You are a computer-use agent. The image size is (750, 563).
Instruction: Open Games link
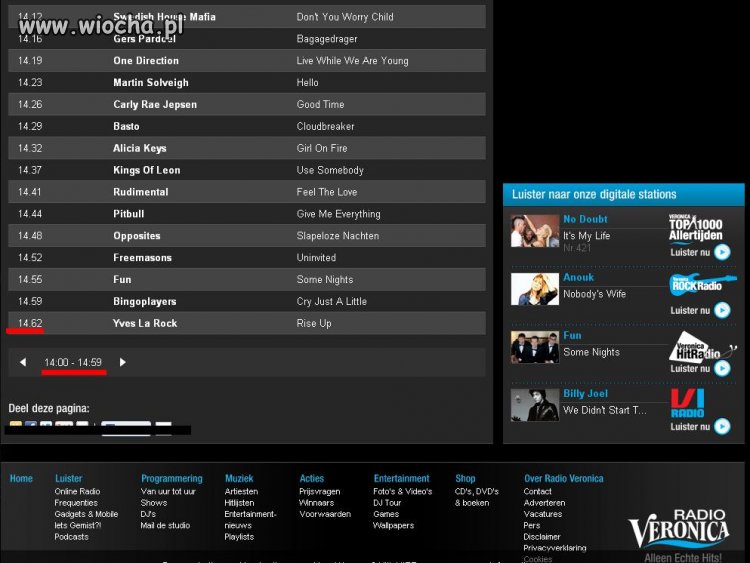tap(386, 514)
